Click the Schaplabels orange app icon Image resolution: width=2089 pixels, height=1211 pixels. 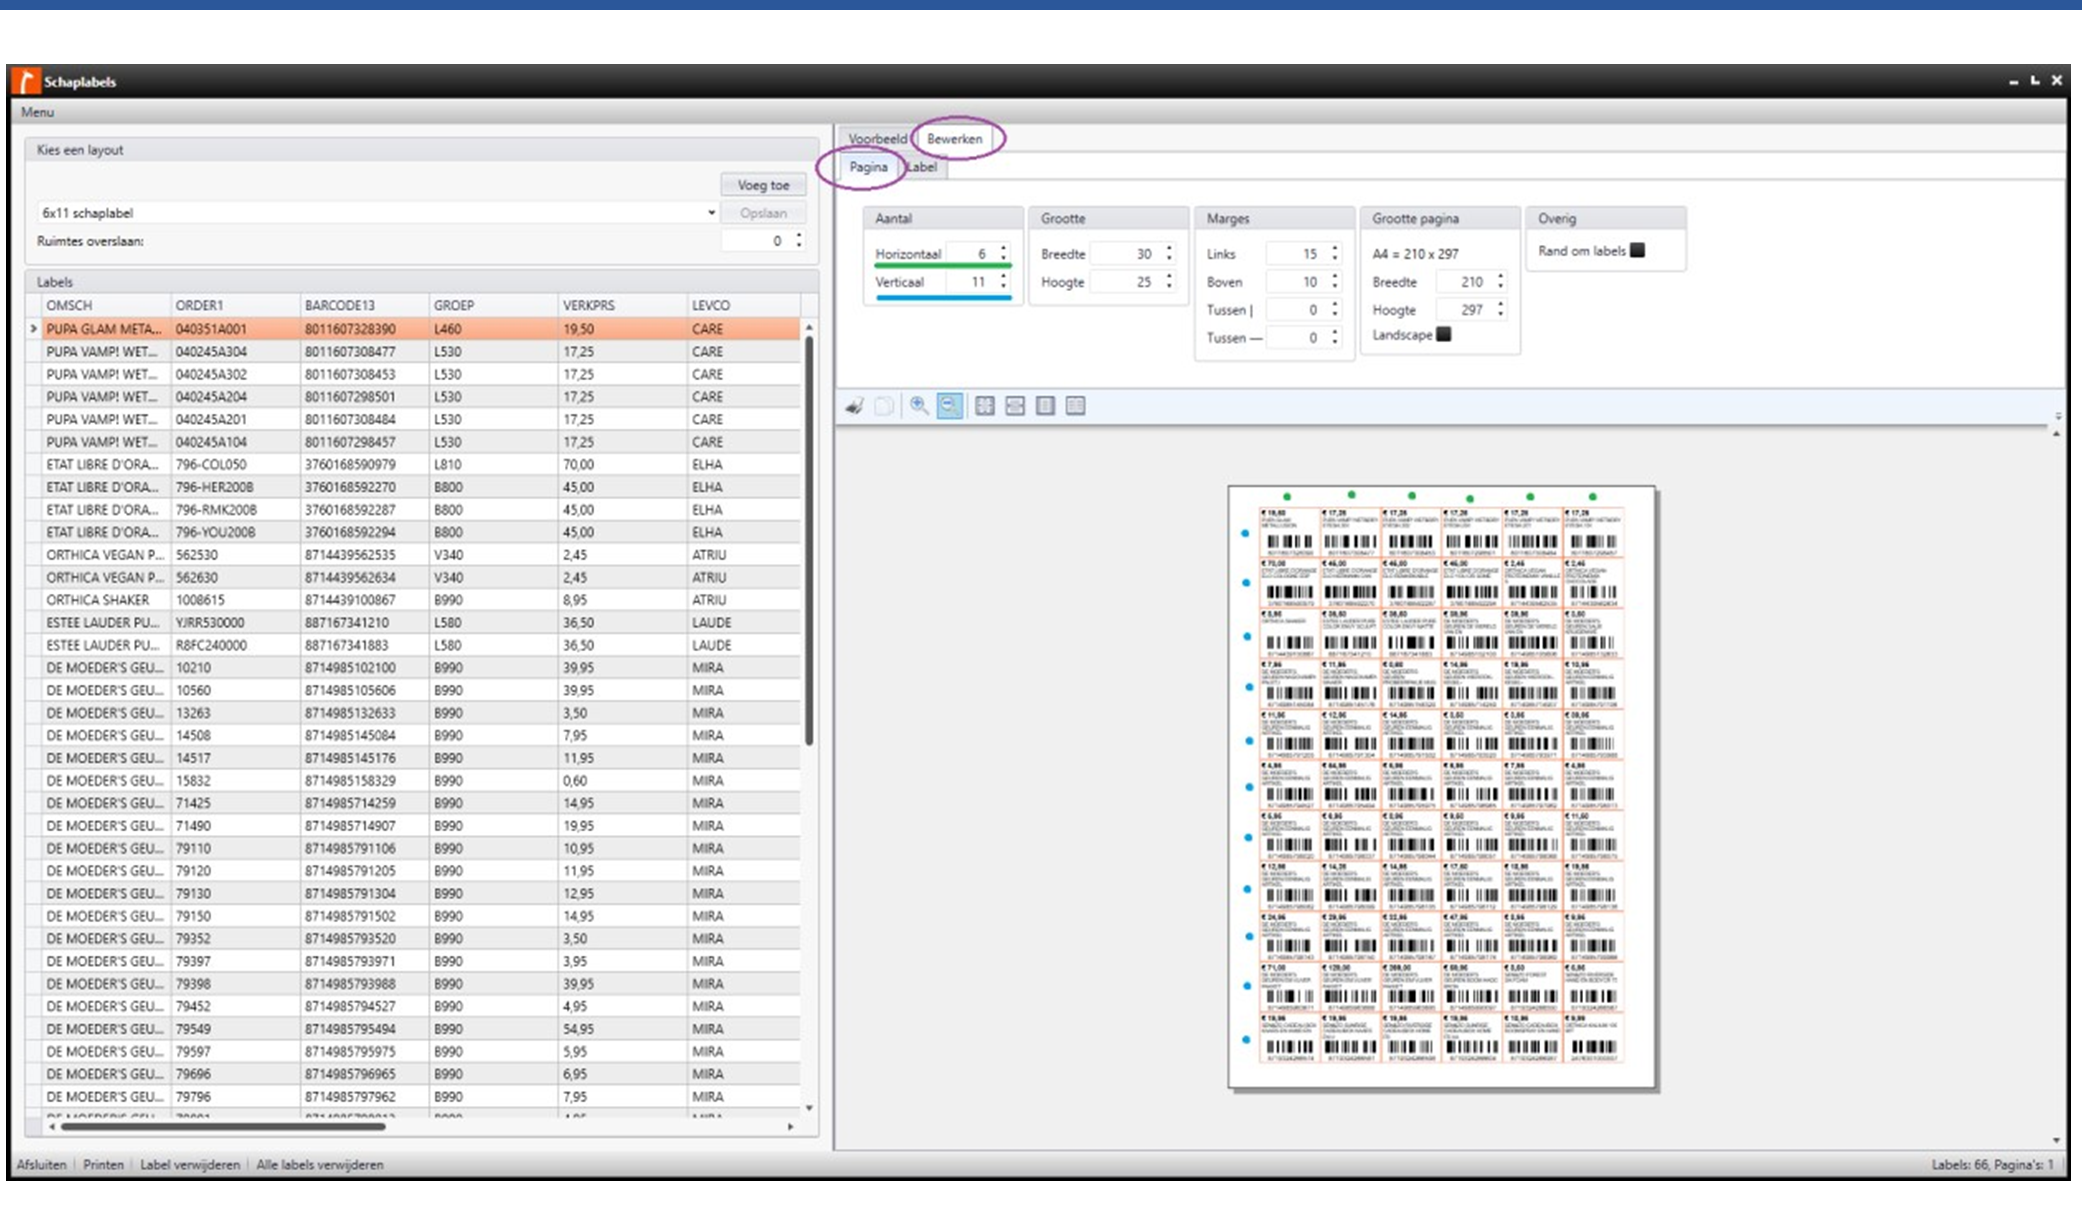[27, 81]
